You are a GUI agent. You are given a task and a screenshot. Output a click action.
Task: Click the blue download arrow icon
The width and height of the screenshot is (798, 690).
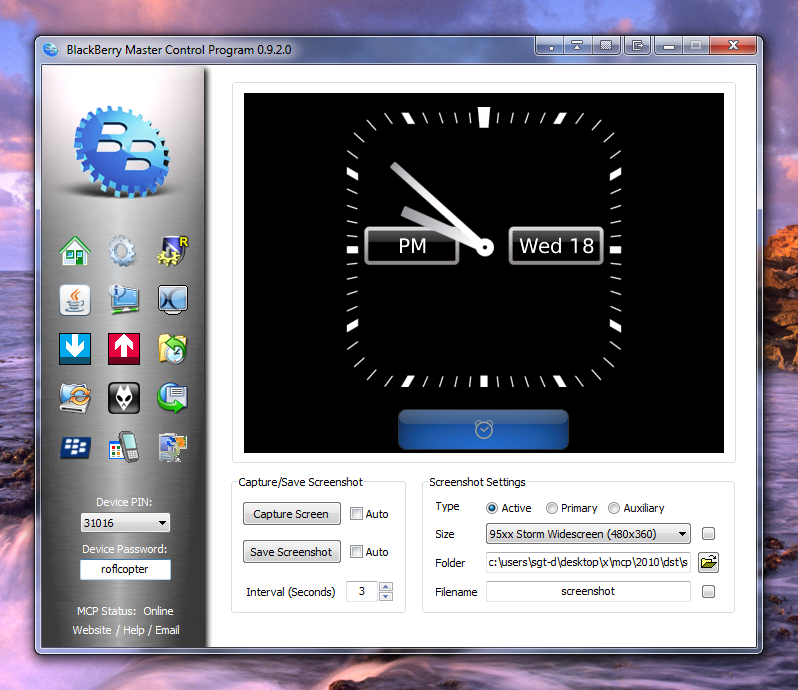point(75,348)
